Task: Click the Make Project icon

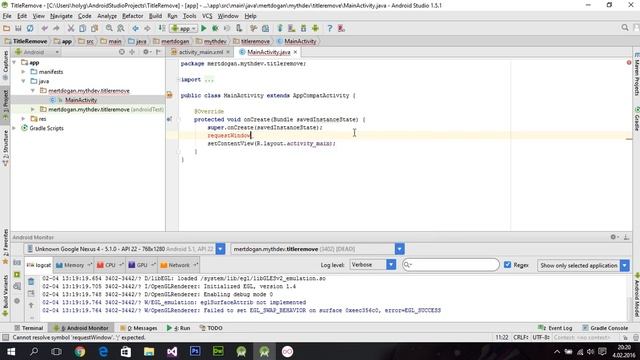Action: [x=162, y=28]
